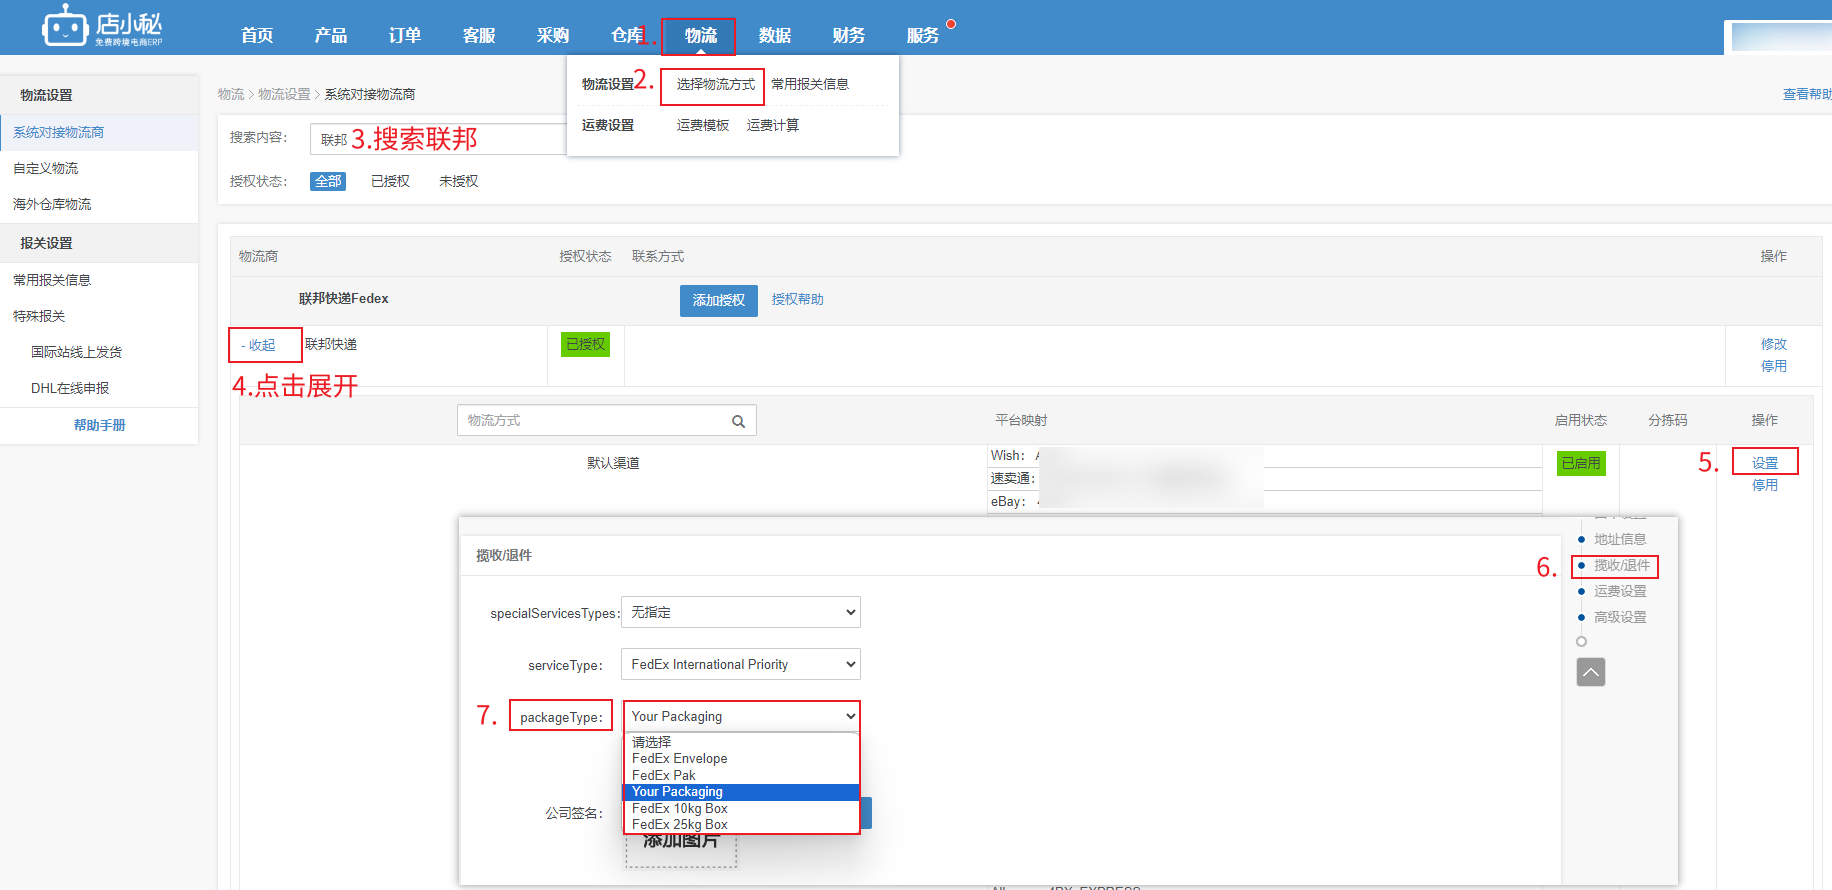
Task: Click the 已启用 status badge
Action: (x=1581, y=463)
